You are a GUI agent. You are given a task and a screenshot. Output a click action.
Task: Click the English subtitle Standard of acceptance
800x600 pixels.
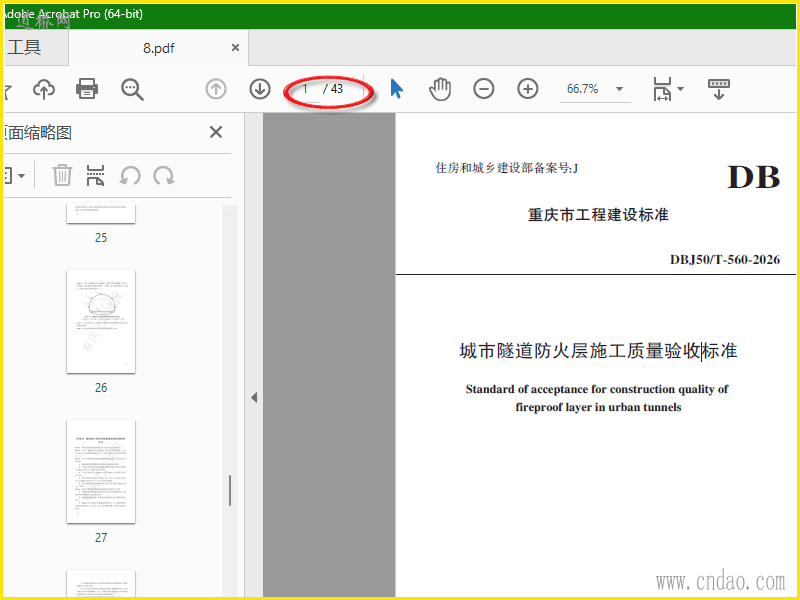point(598,398)
